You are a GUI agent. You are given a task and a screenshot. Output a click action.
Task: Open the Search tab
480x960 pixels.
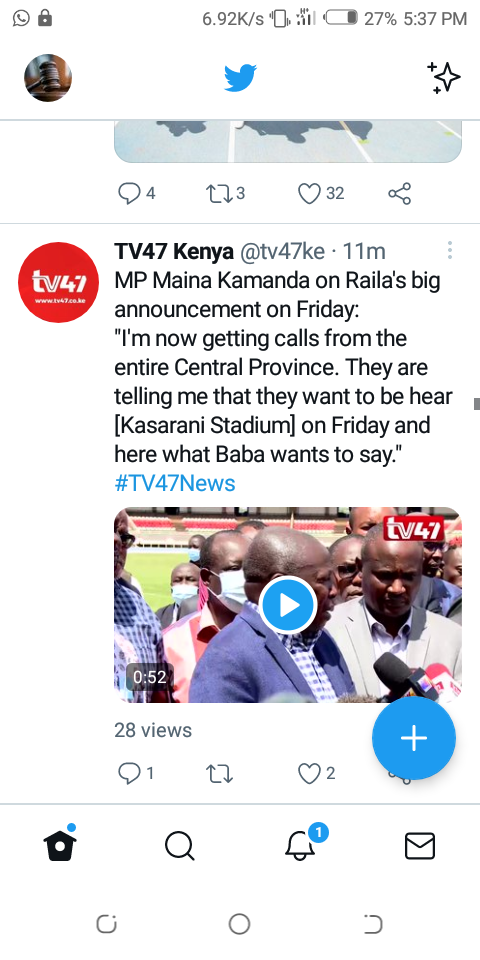[x=180, y=846]
